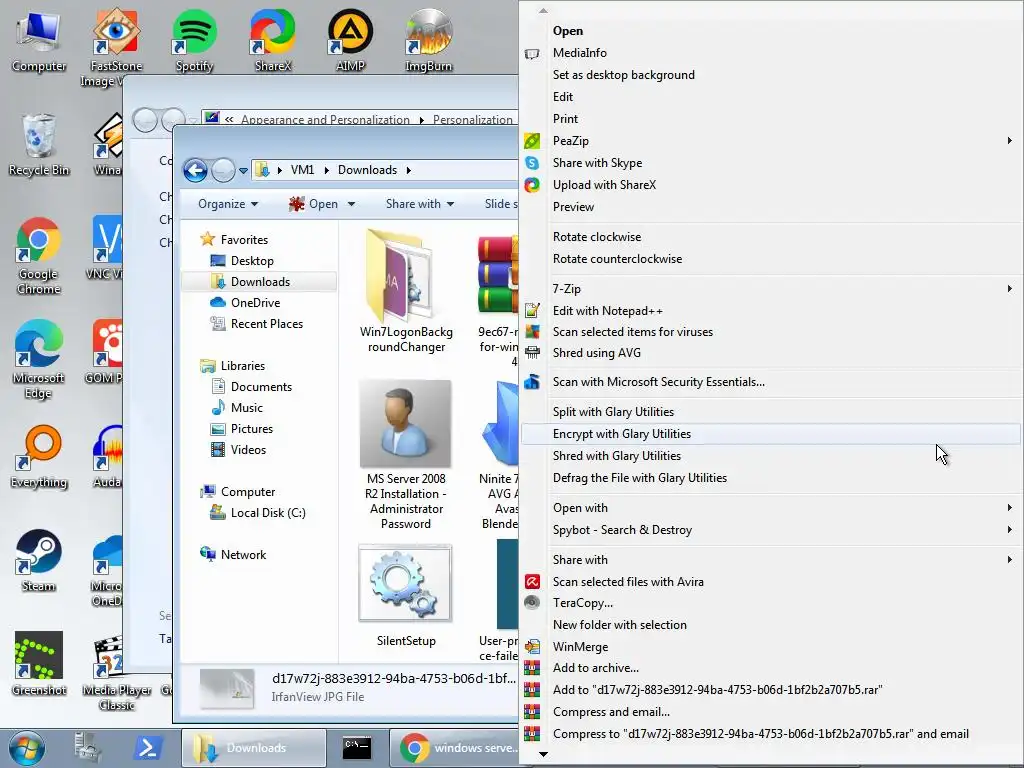
Task: Switch to the Command Prompt taskbar window
Action: (x=357, y=748)
